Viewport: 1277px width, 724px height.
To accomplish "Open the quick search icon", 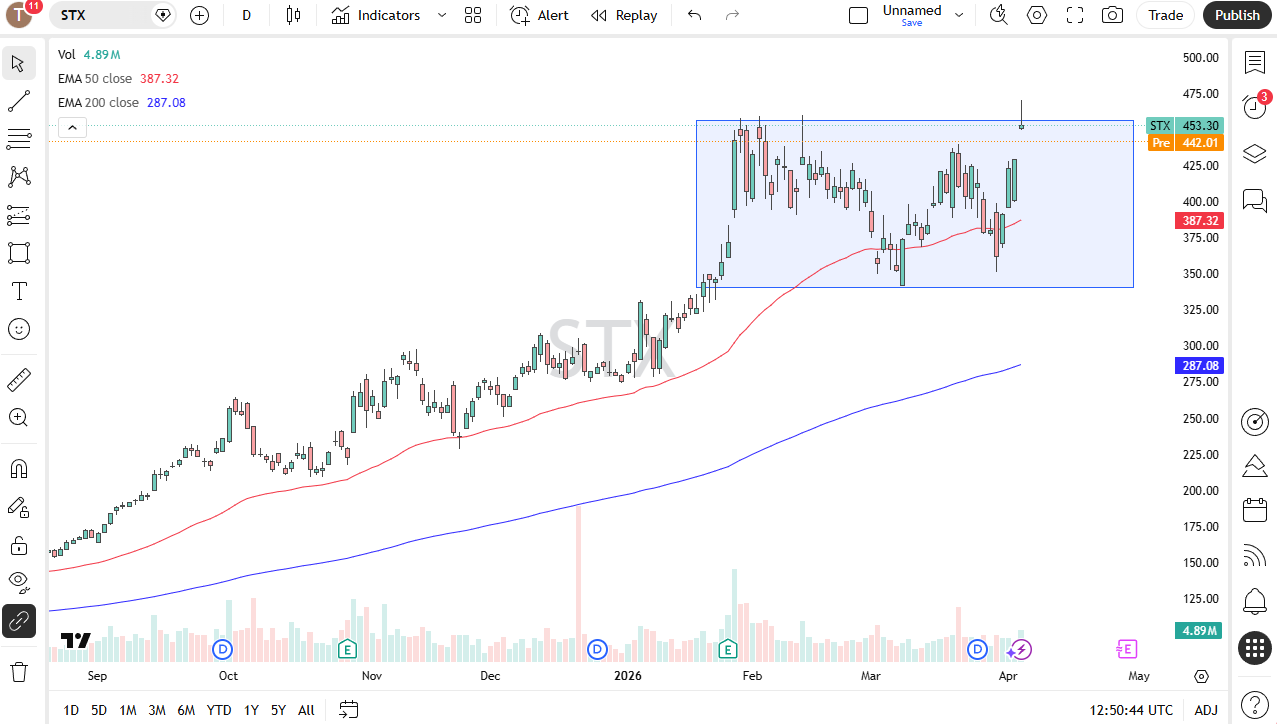I will [x=998, y=15].
